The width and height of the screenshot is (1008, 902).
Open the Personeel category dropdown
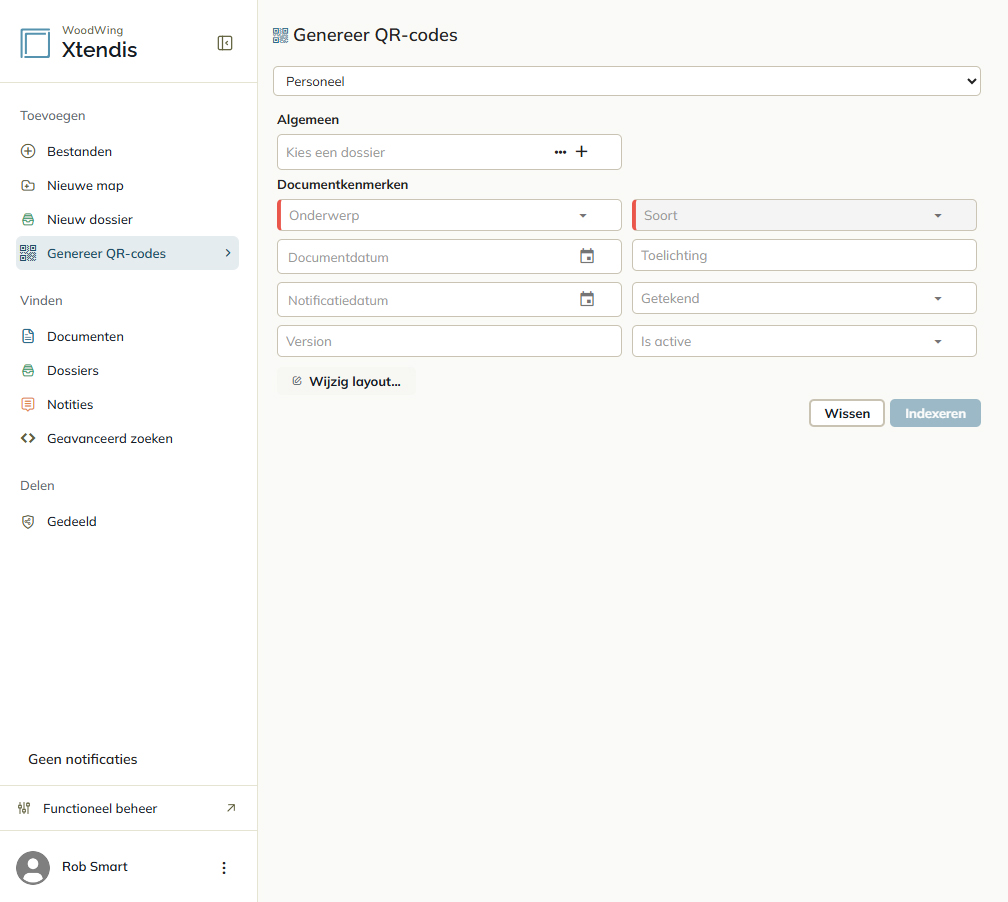[x=627, y=81]
